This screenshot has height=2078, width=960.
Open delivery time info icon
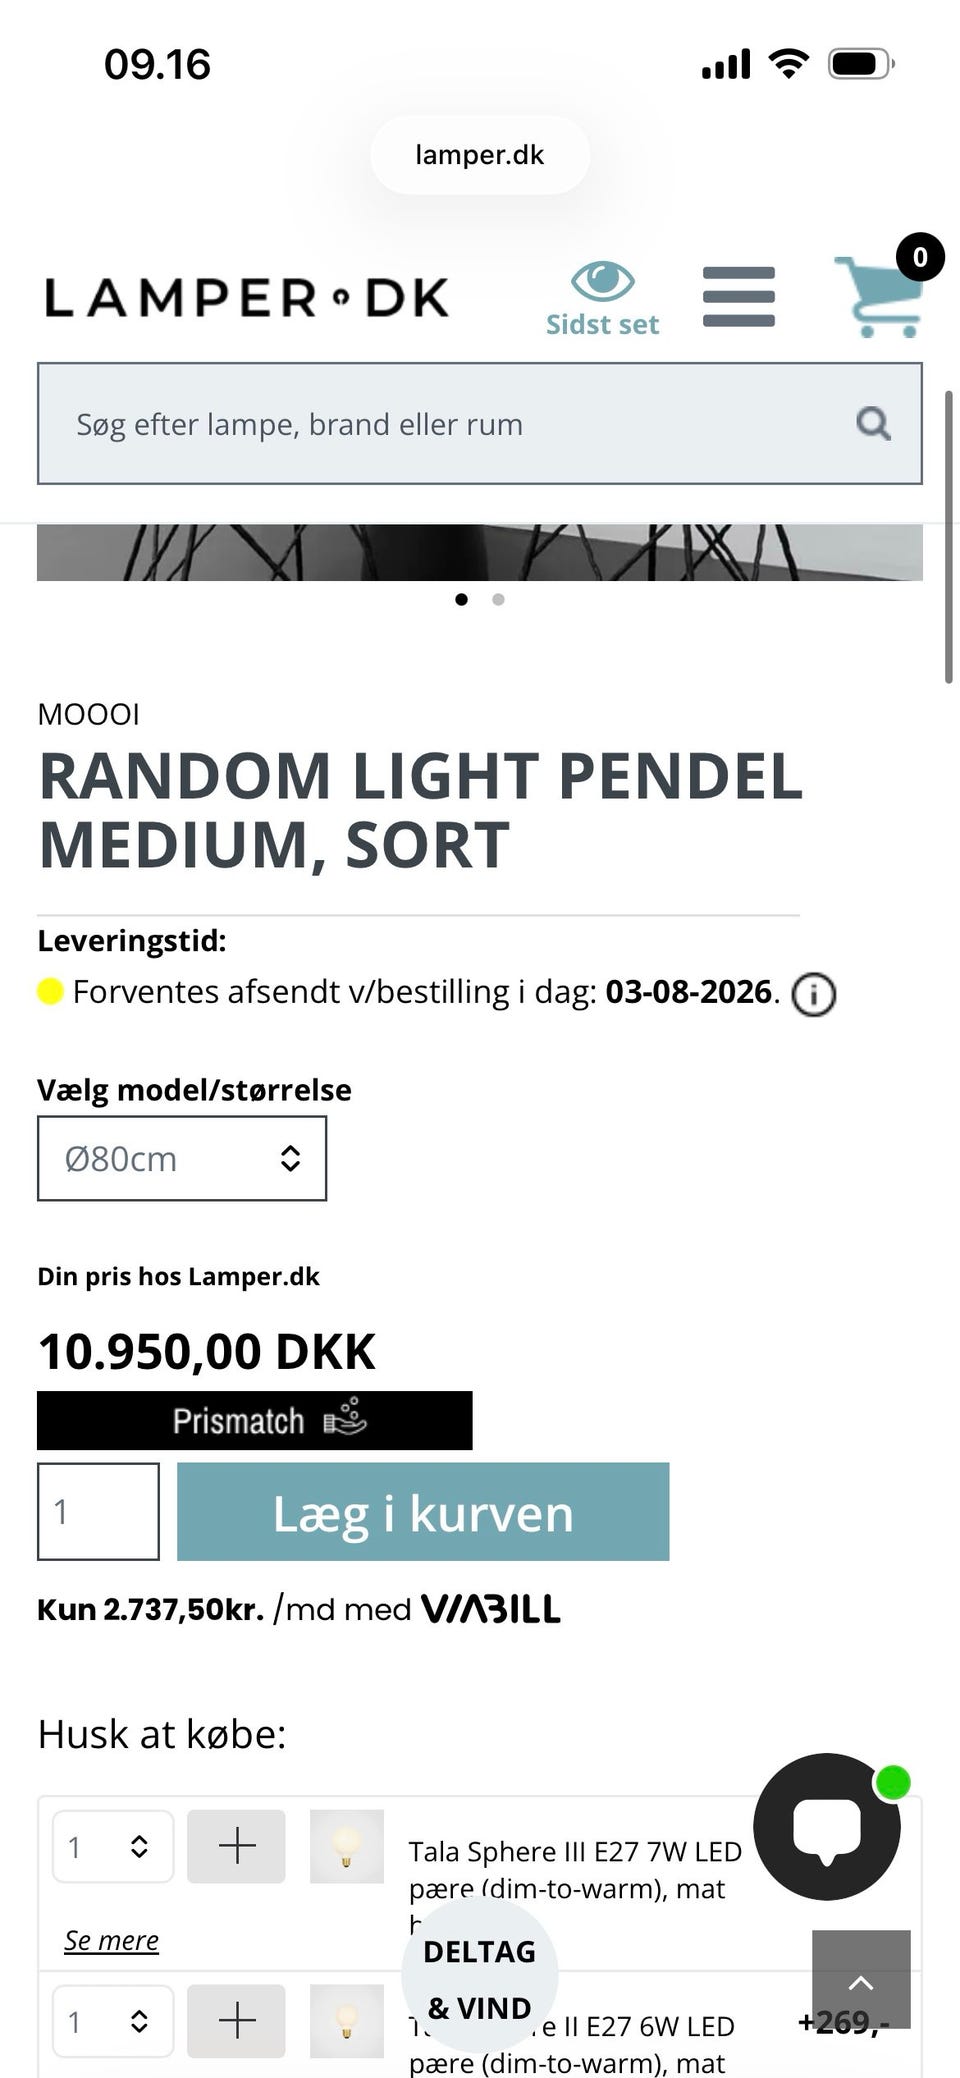(813, 995)
